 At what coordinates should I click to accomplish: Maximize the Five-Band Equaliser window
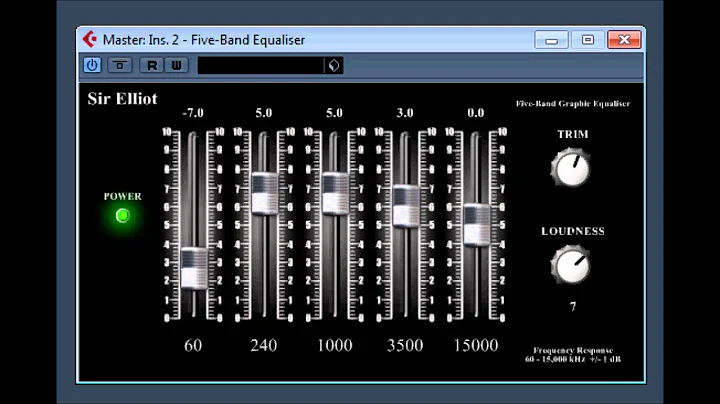[588, 40]
